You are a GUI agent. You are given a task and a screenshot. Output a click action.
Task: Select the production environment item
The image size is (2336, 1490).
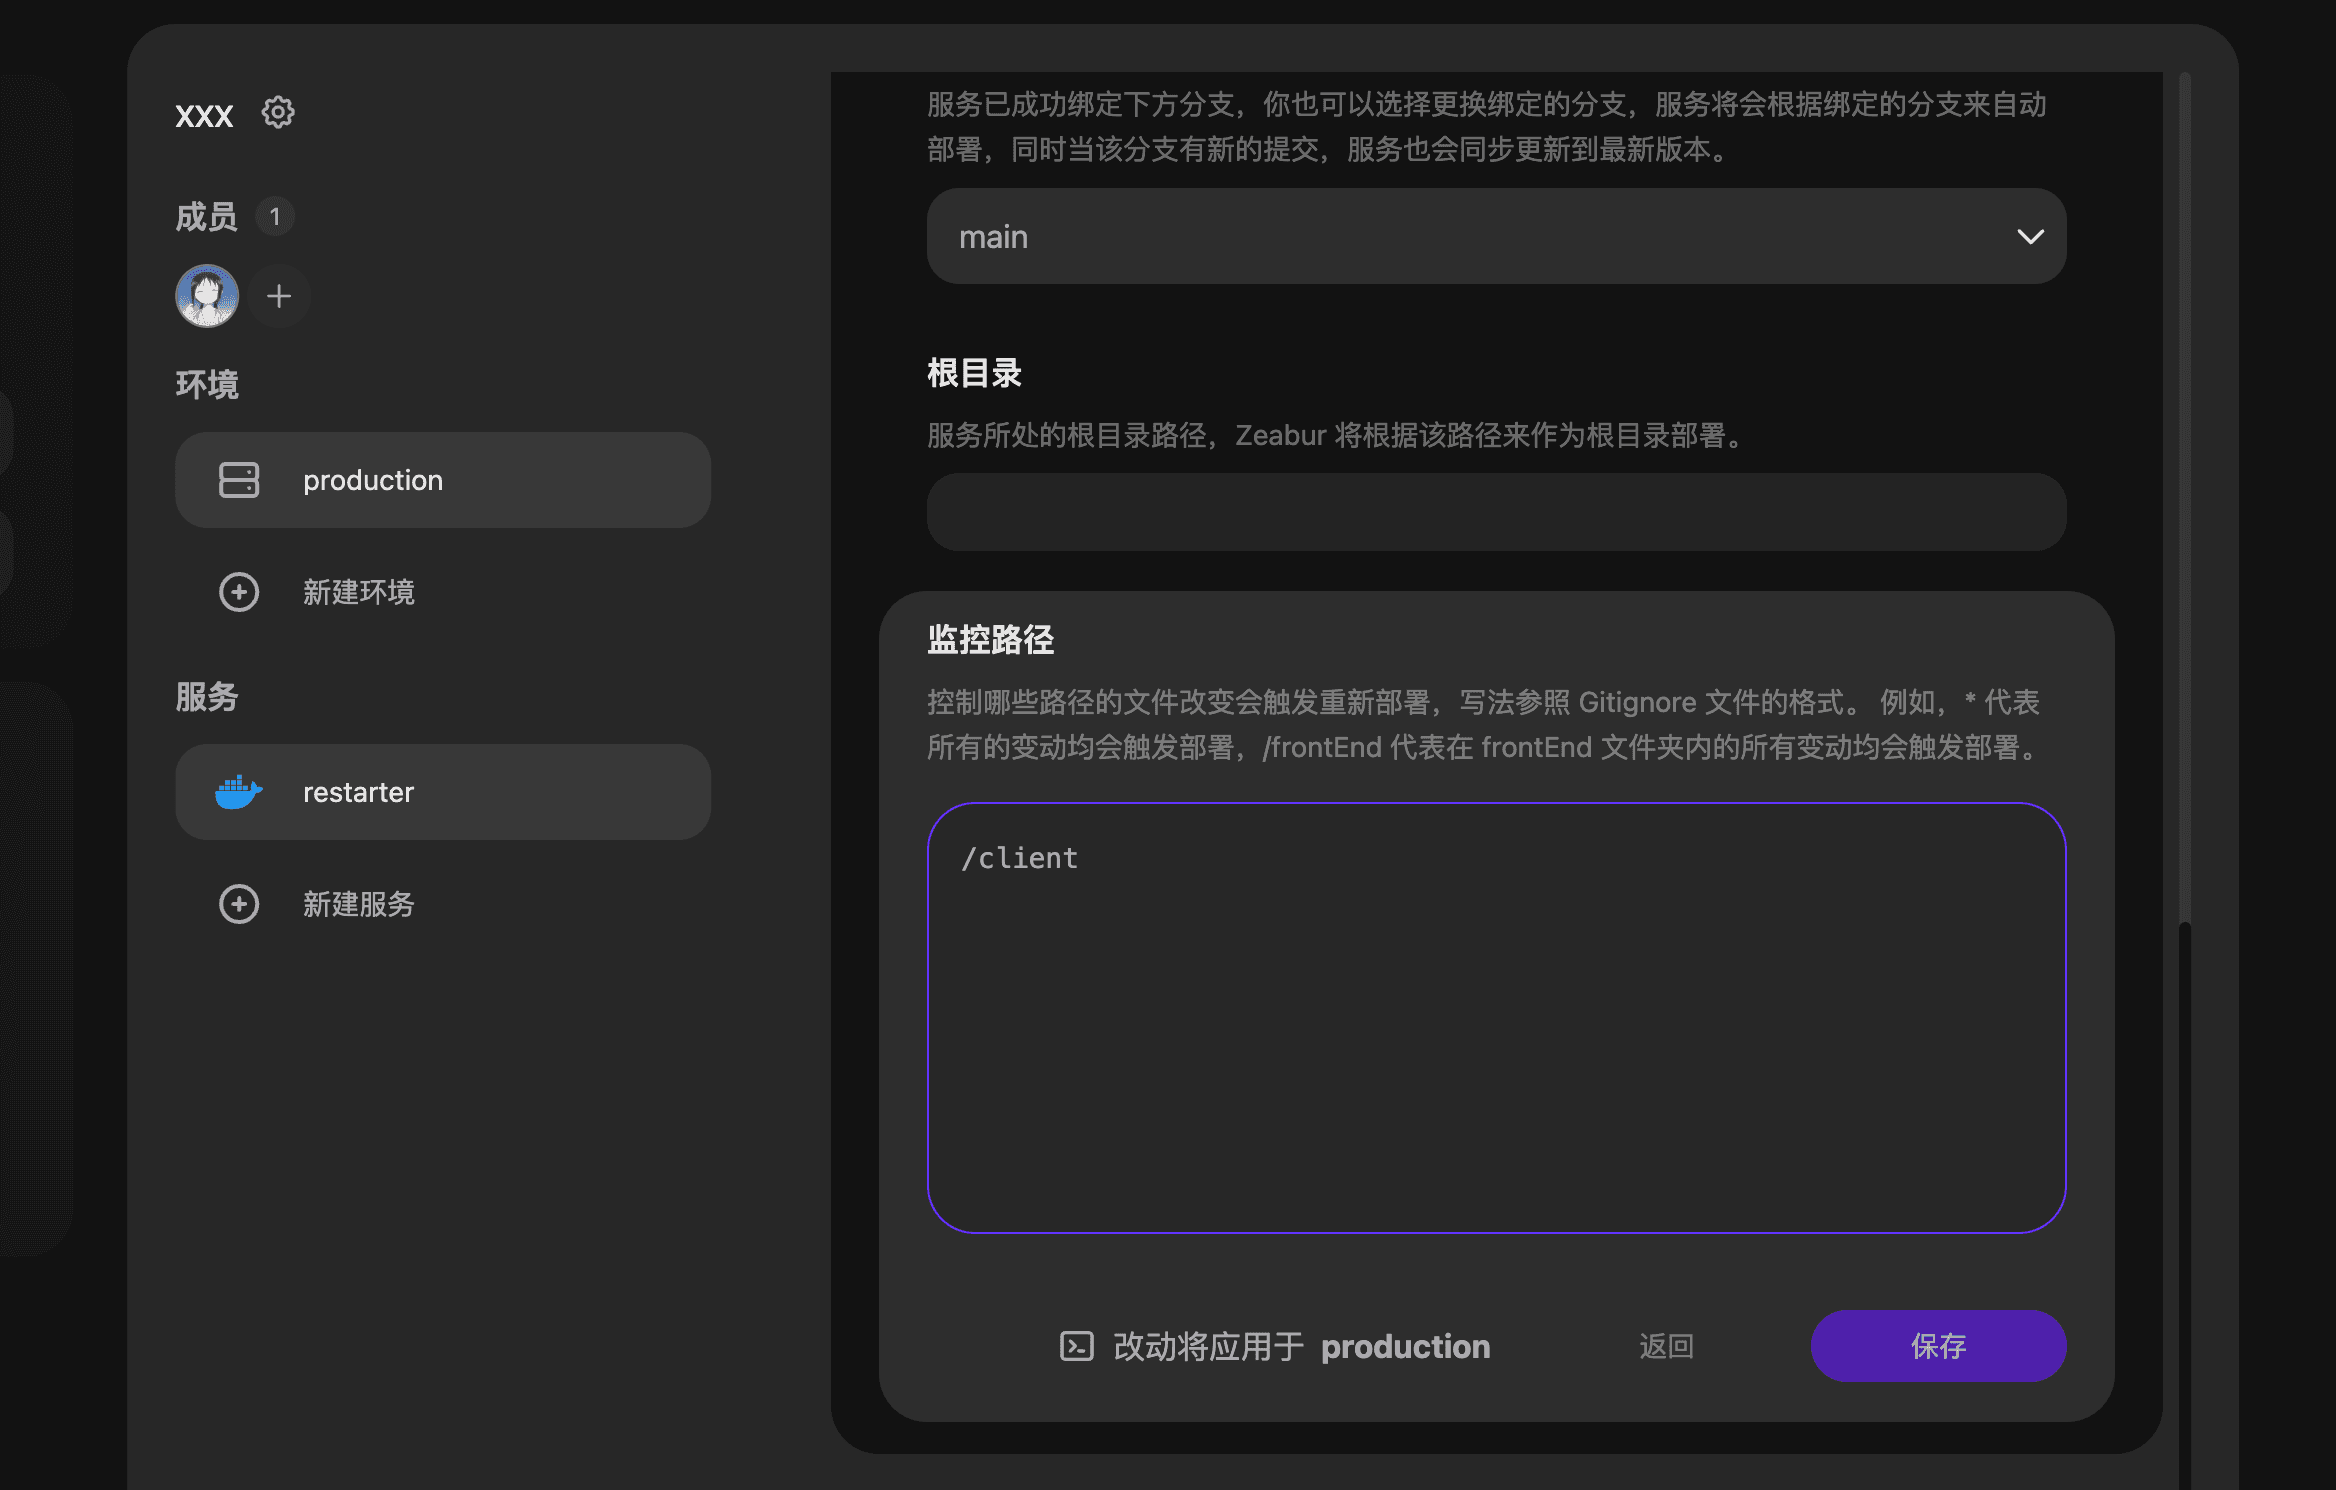click(x=442, y=480)
